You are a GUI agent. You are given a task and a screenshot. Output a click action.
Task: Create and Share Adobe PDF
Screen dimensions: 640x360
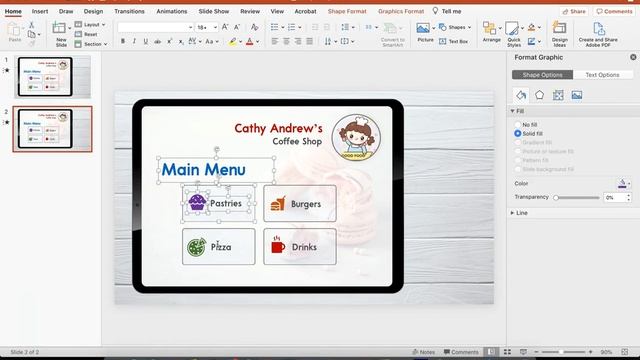coord(598,34)
